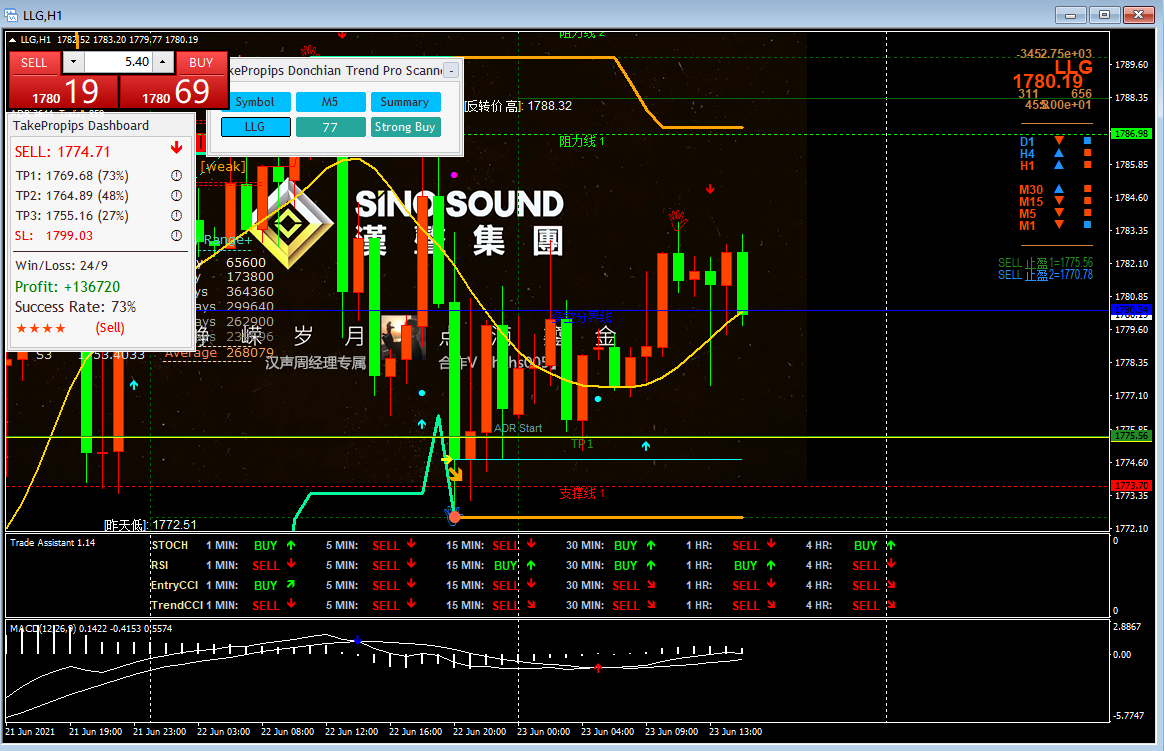Click the orange square next to H4
The image size is (1164, 751).
[x=1088, y=152]
